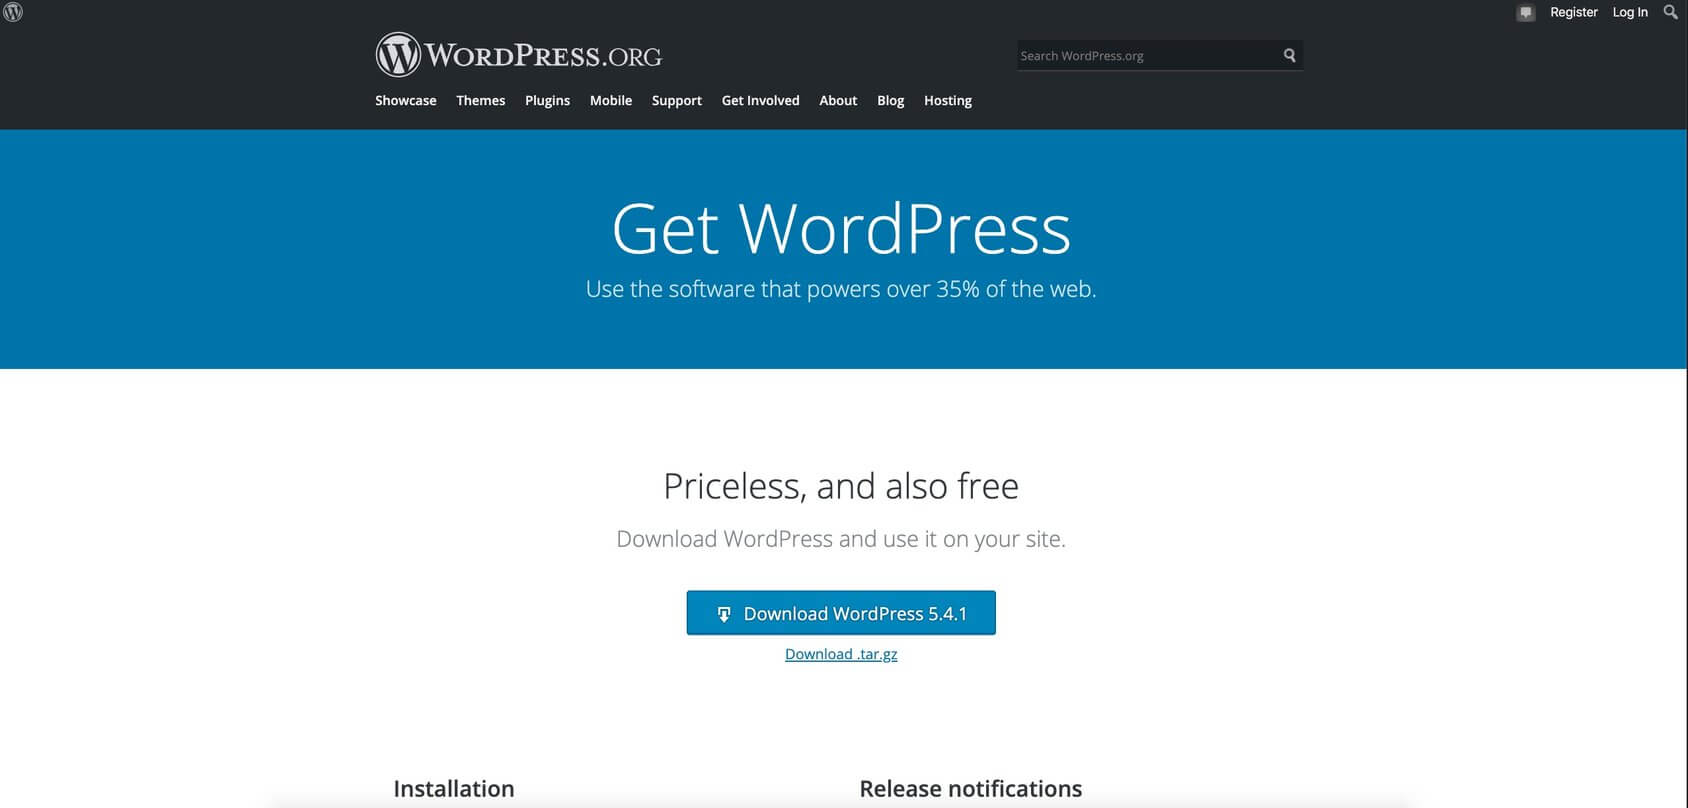Select the Hosting navigation item
1688x808 pixels.
pos(947,100)
